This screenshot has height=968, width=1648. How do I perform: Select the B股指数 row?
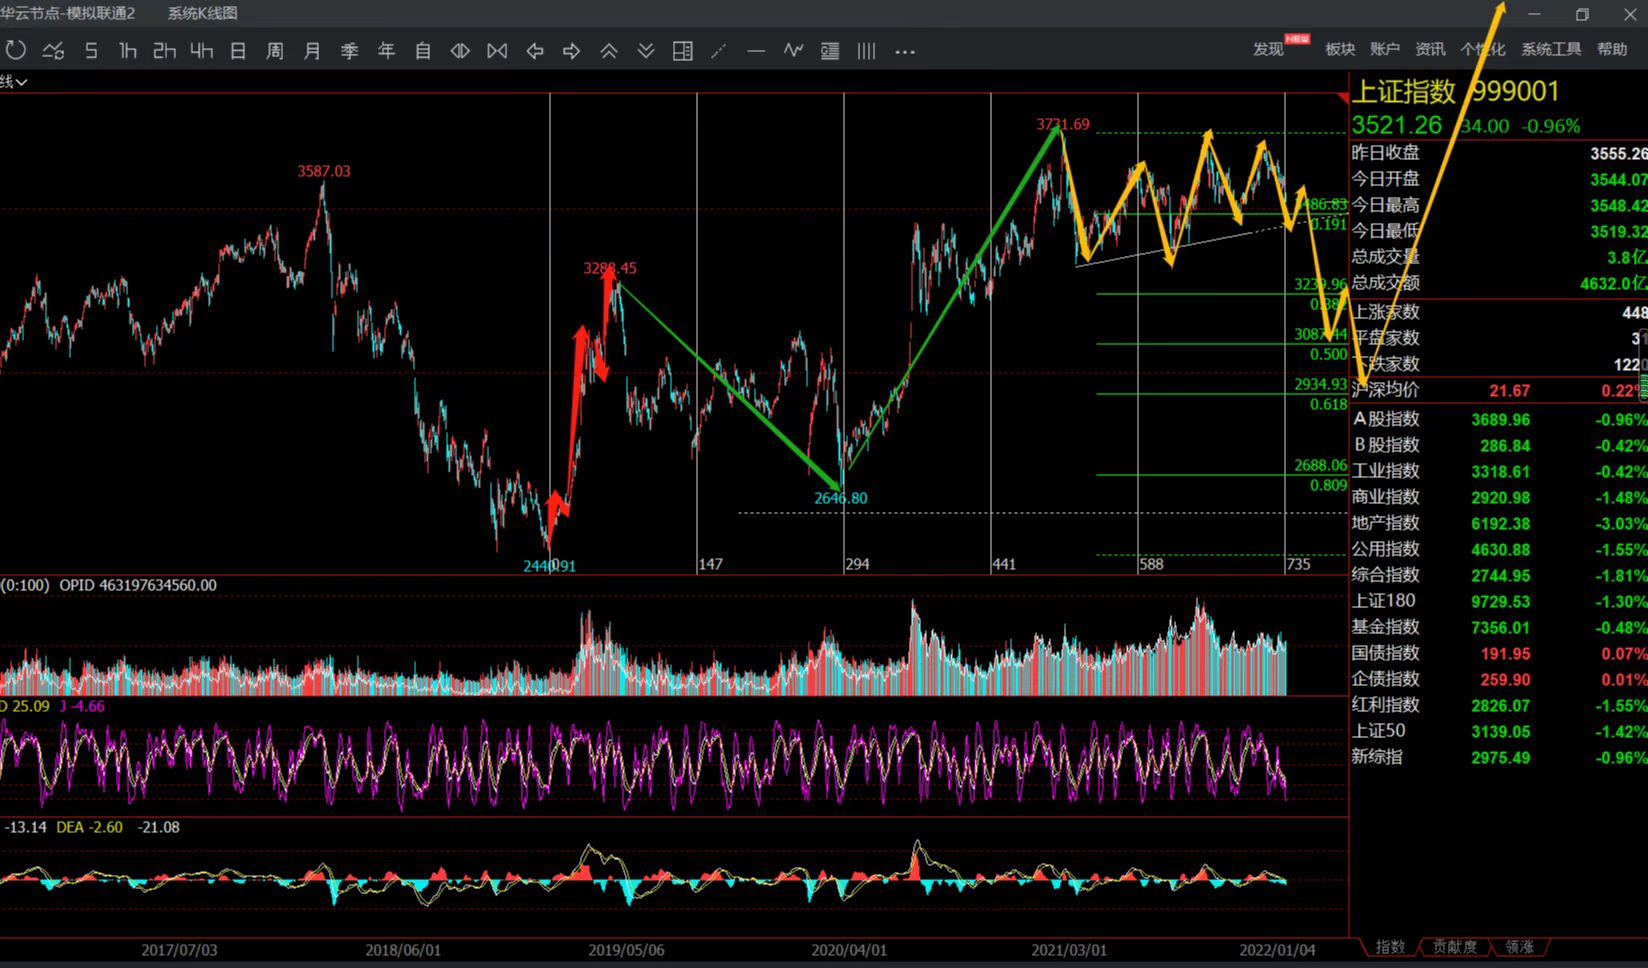point(1499,445)
